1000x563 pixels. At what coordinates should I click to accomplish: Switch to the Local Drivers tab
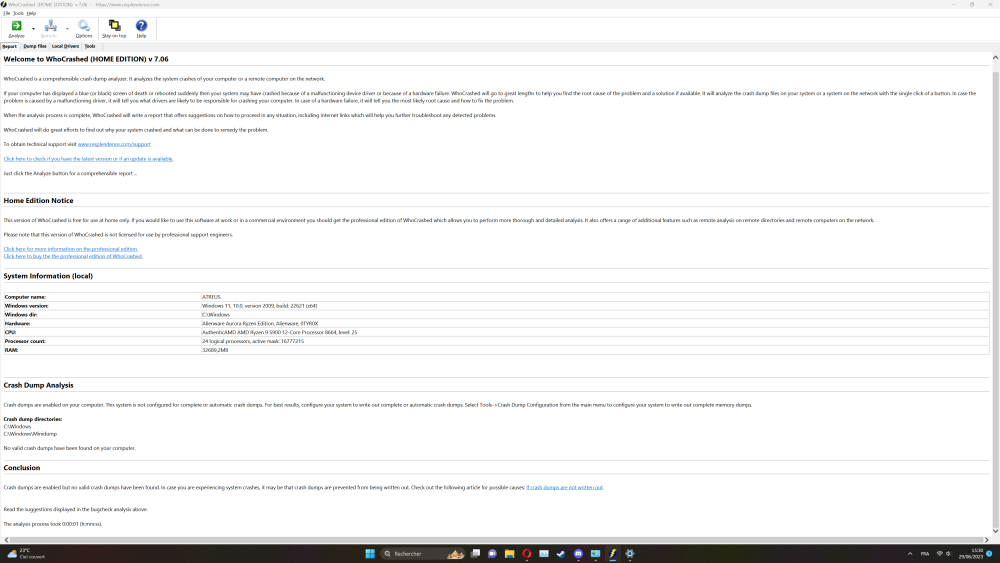pyautogui.click(x=66, y=46)
